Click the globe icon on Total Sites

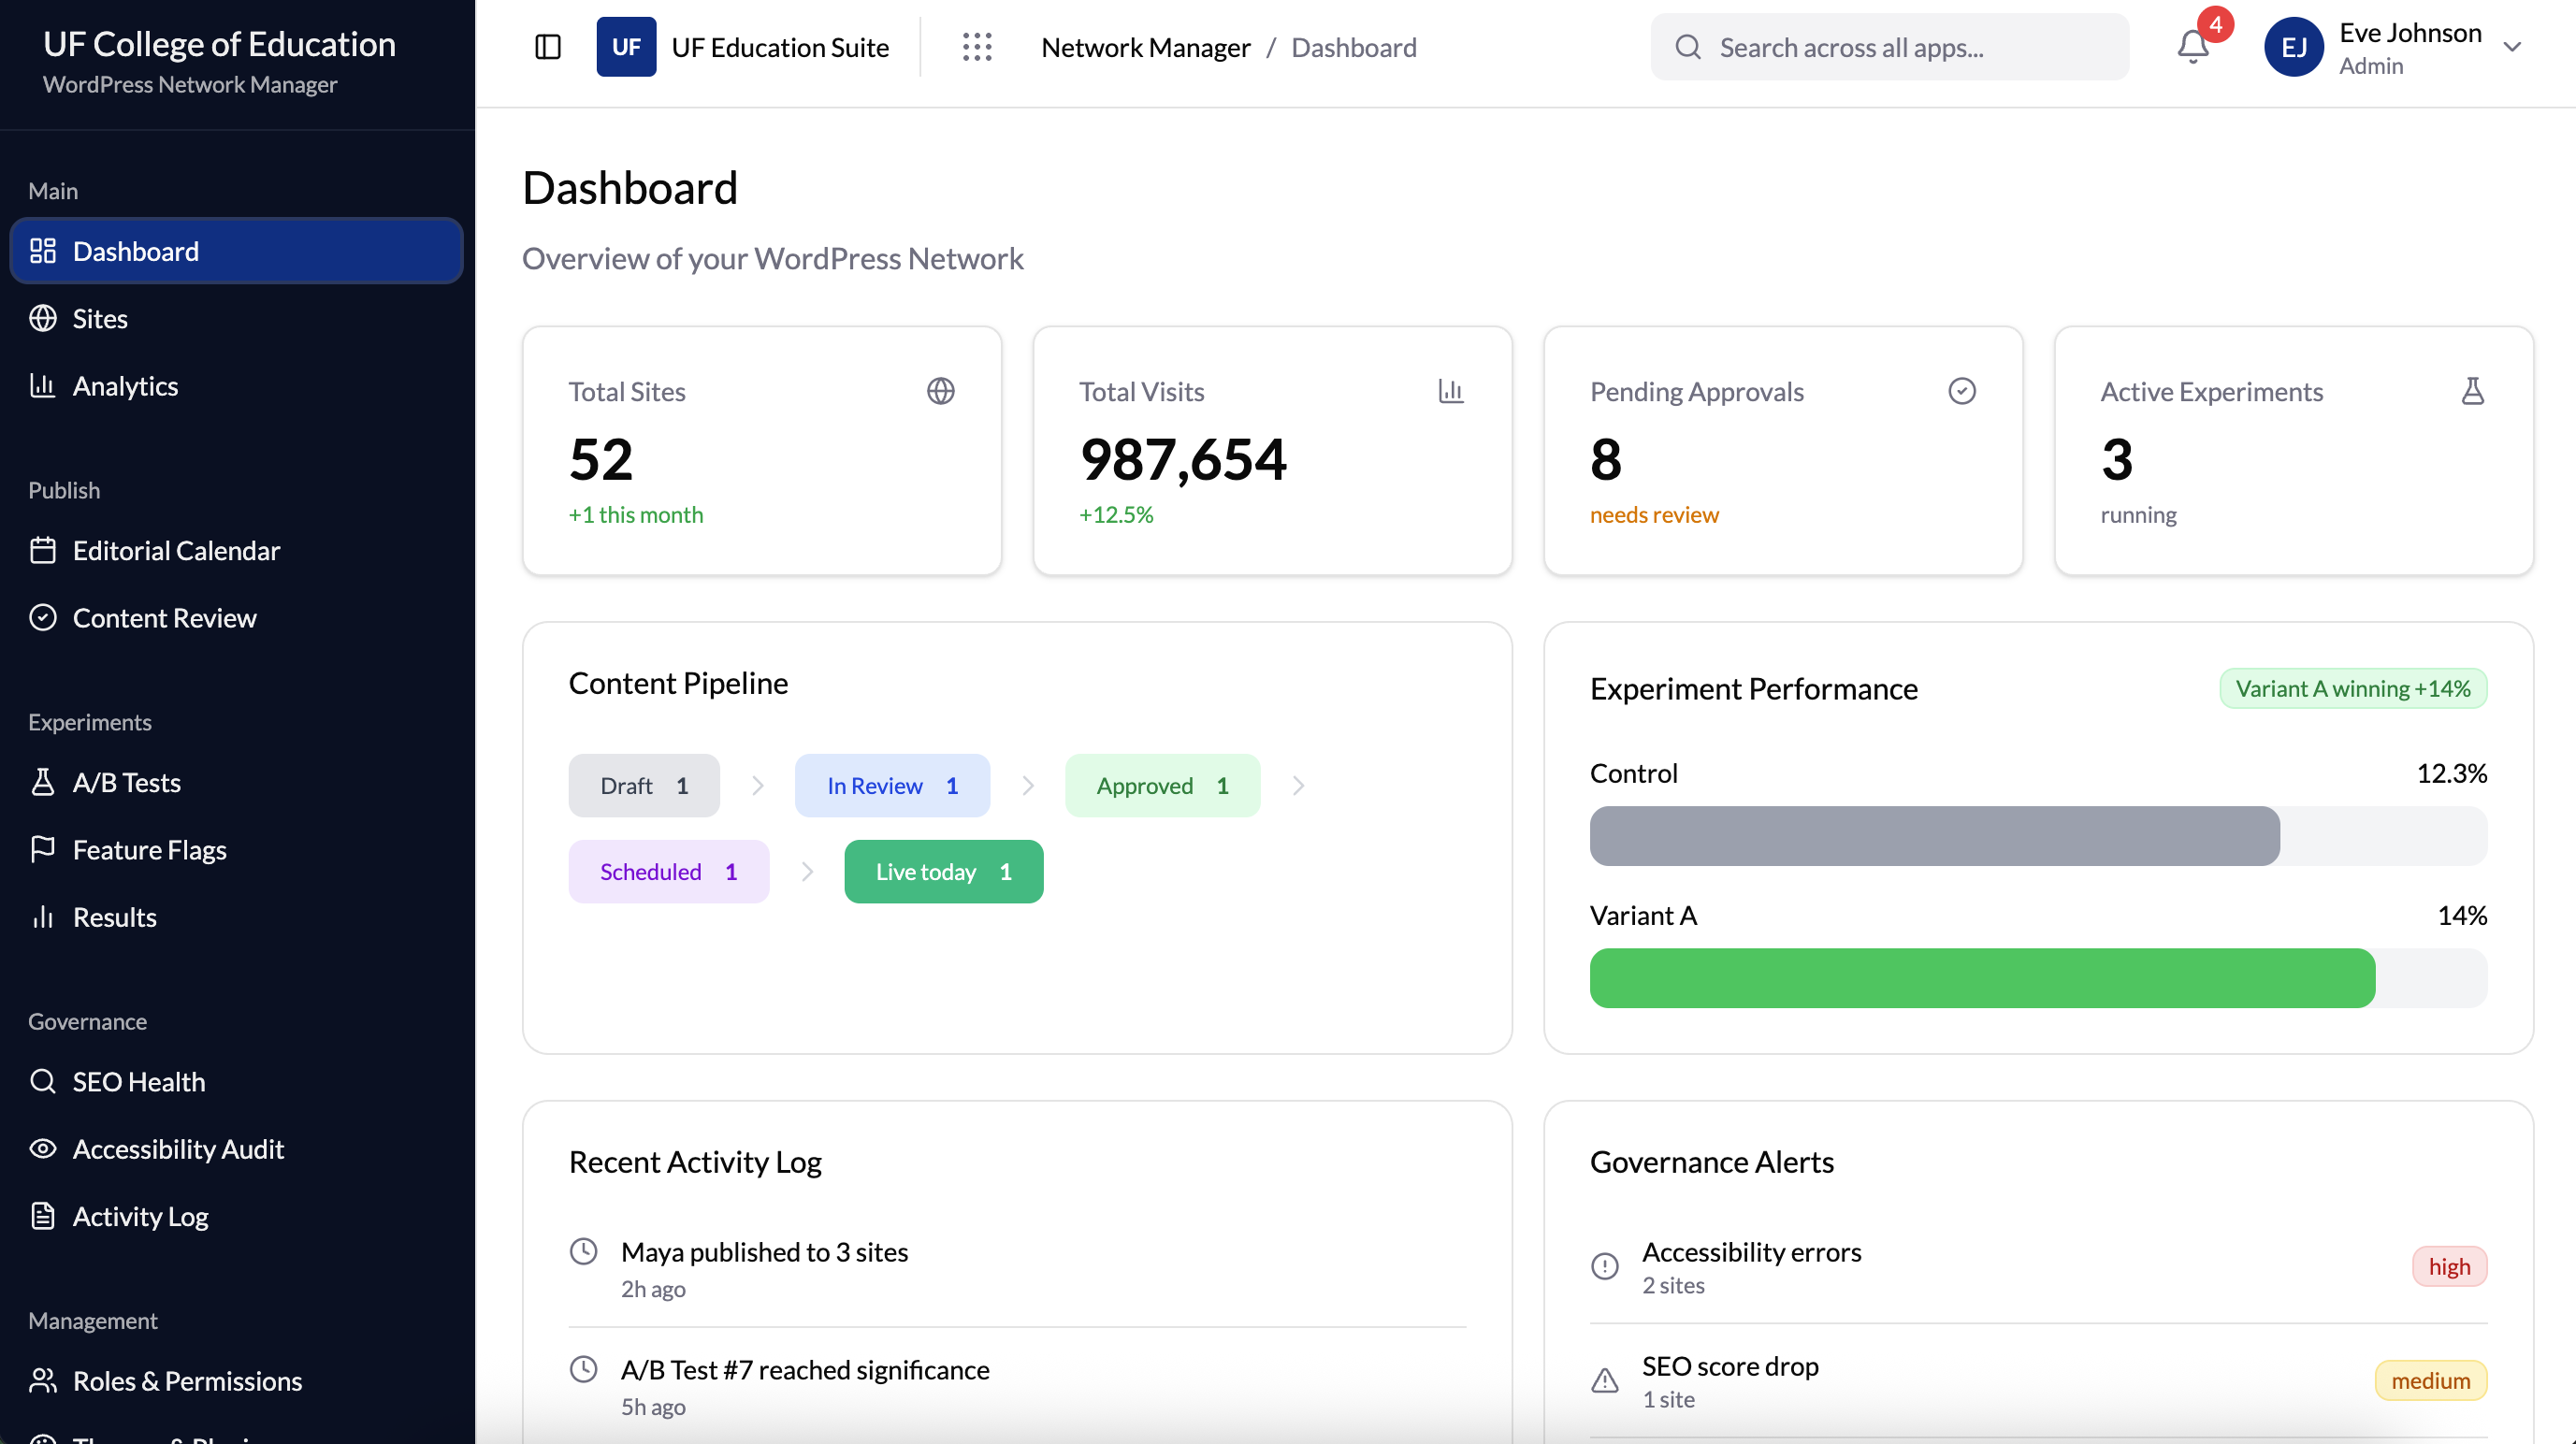(x=940, y=391)
